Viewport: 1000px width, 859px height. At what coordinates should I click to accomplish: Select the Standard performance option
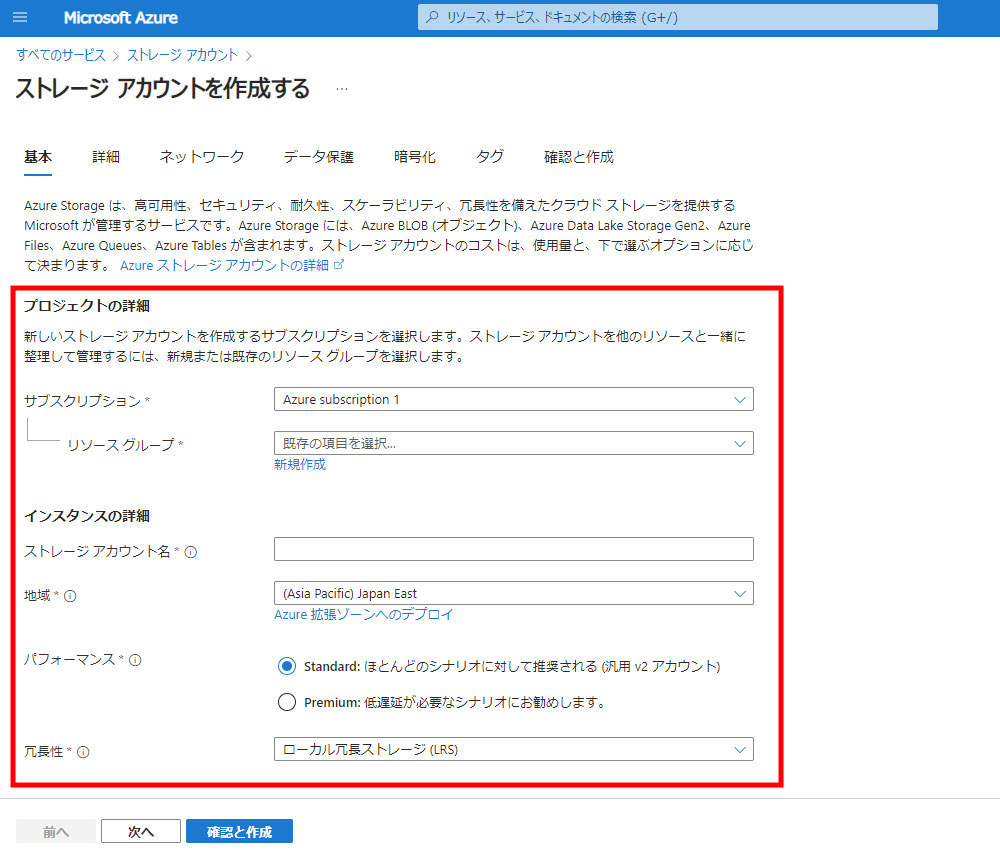pyautogui.click(x=287, y=666)
